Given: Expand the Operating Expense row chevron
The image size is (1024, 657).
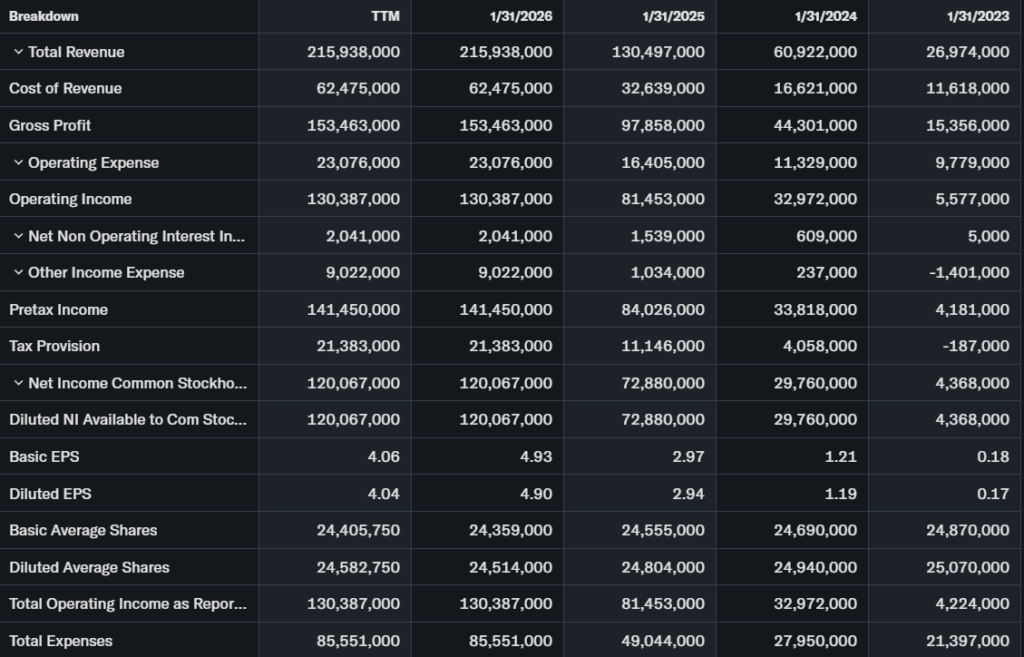Looking at the screenshot, I should pyautogui.click(x=18, y=163).
